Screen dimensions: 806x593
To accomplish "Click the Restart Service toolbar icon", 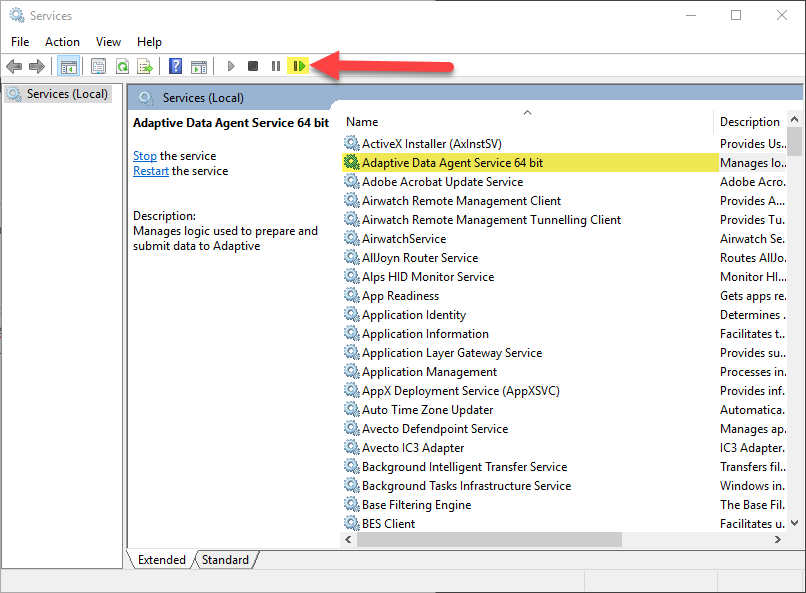I will coord(299,66).
